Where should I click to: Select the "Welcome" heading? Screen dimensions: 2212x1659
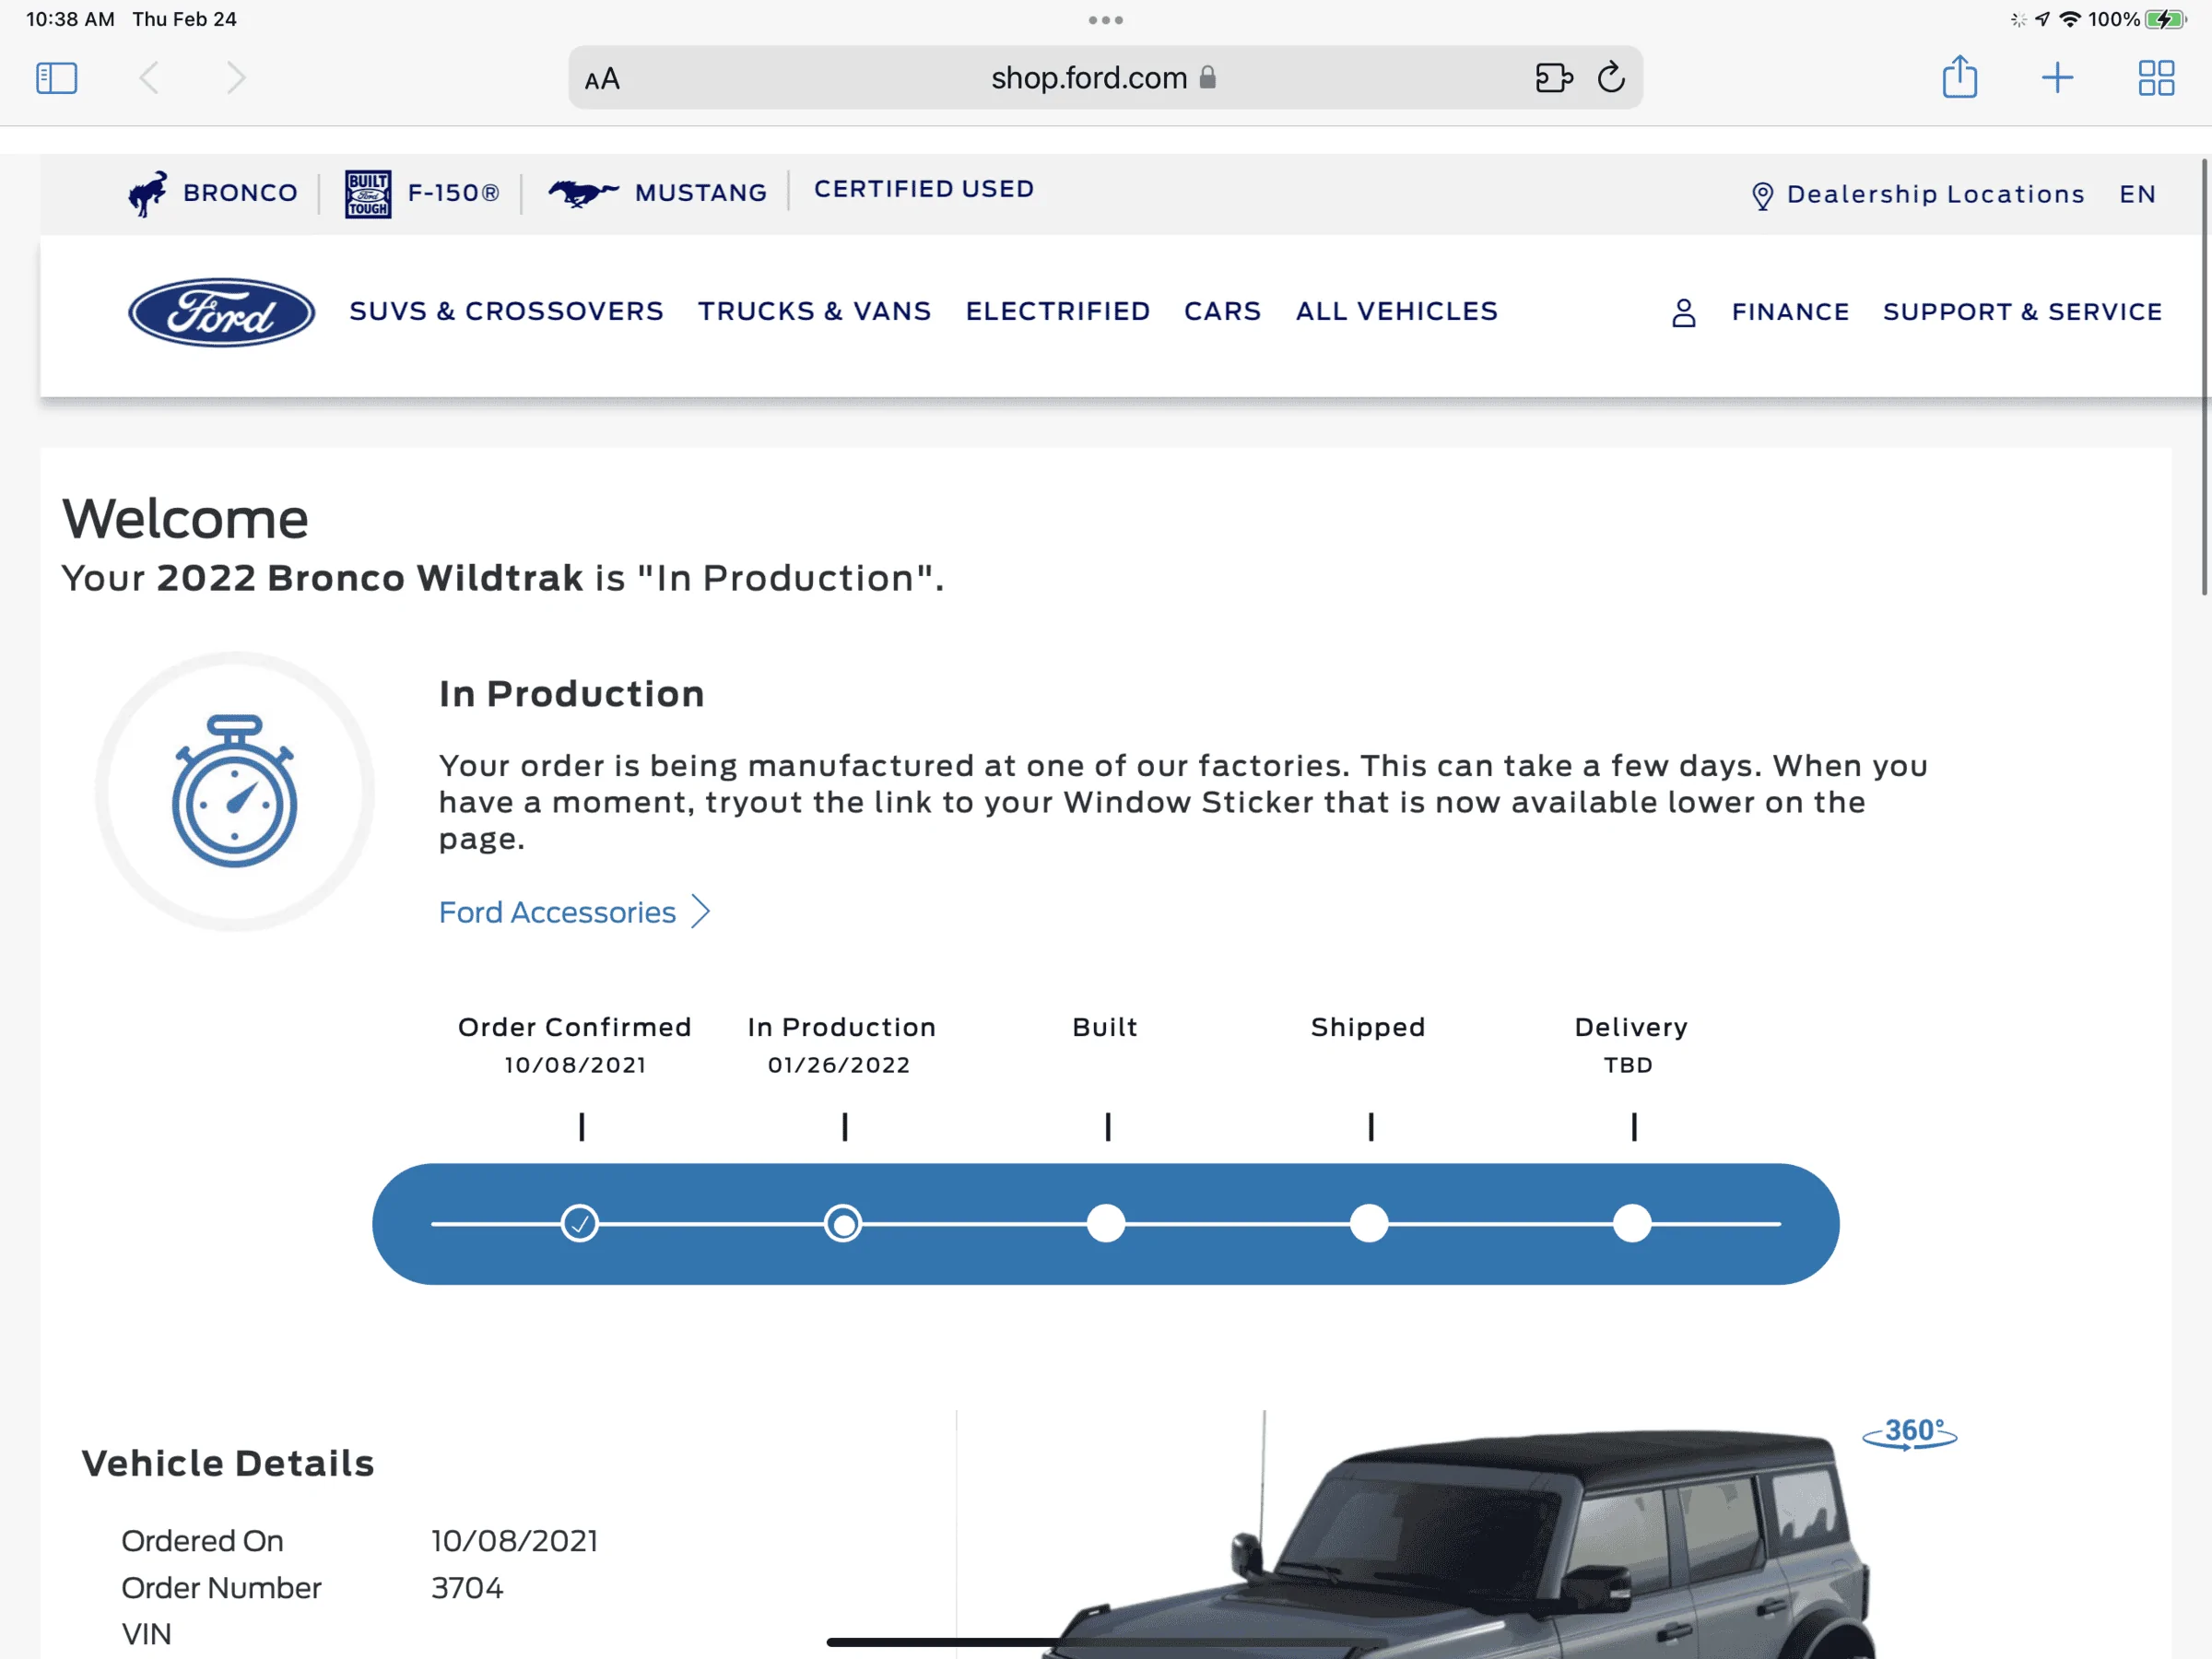coord(185,519)
